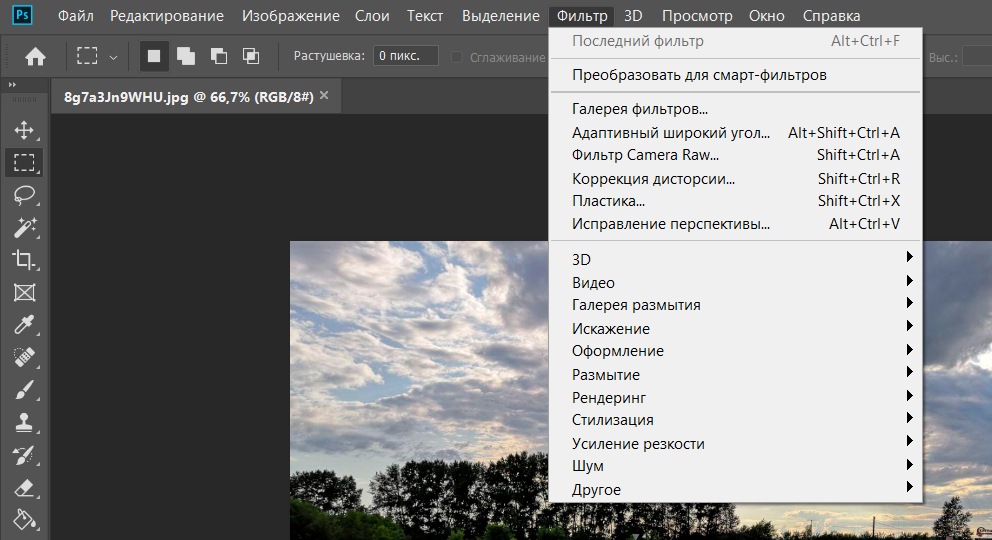The image size is (992, 540).
Task: Open Галерея фильтров from Filter menu
Action: point(640,108)
